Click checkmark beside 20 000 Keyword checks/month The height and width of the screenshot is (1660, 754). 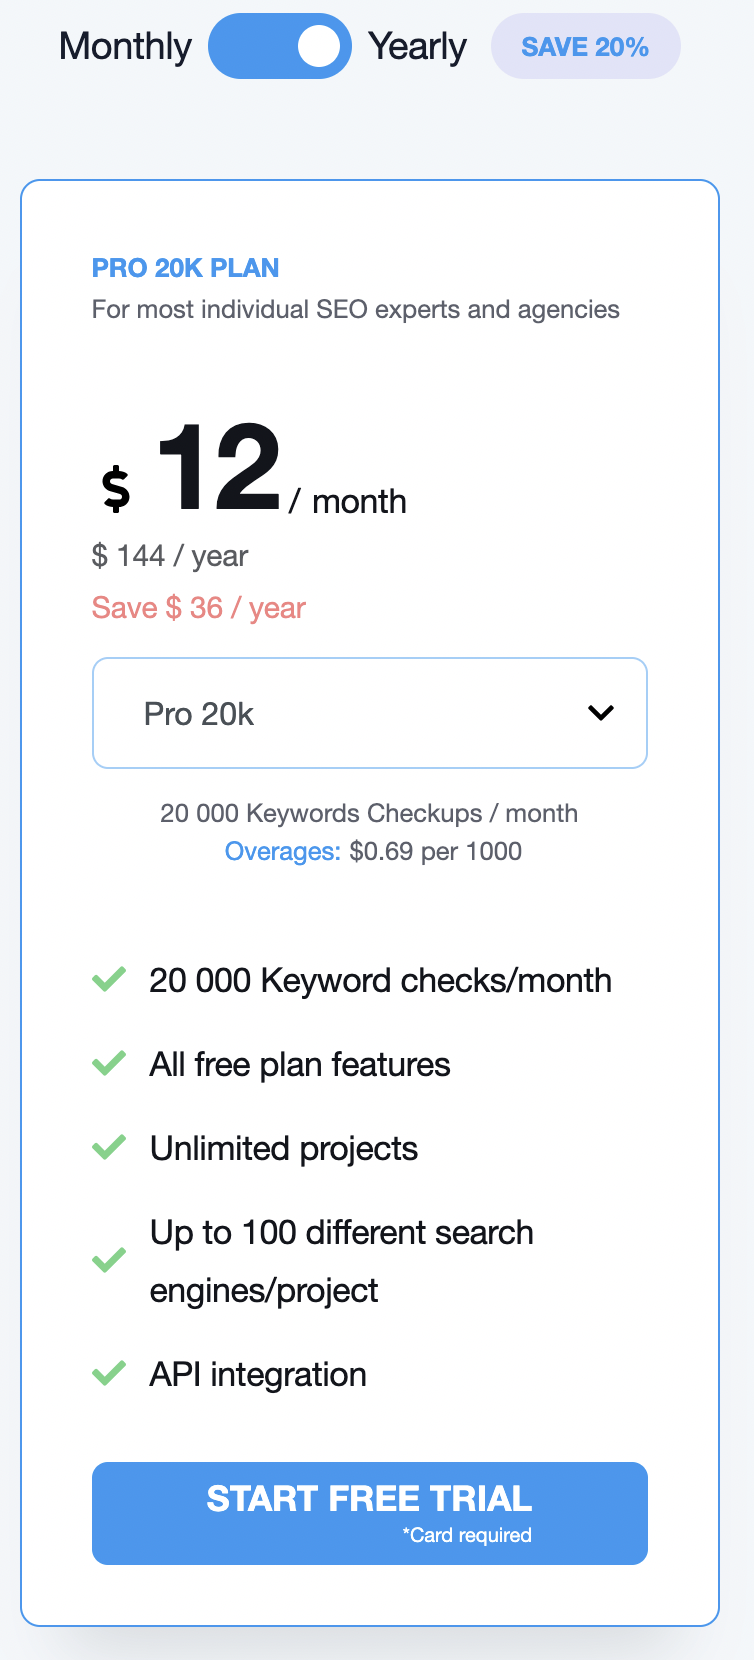coord(109,979)
